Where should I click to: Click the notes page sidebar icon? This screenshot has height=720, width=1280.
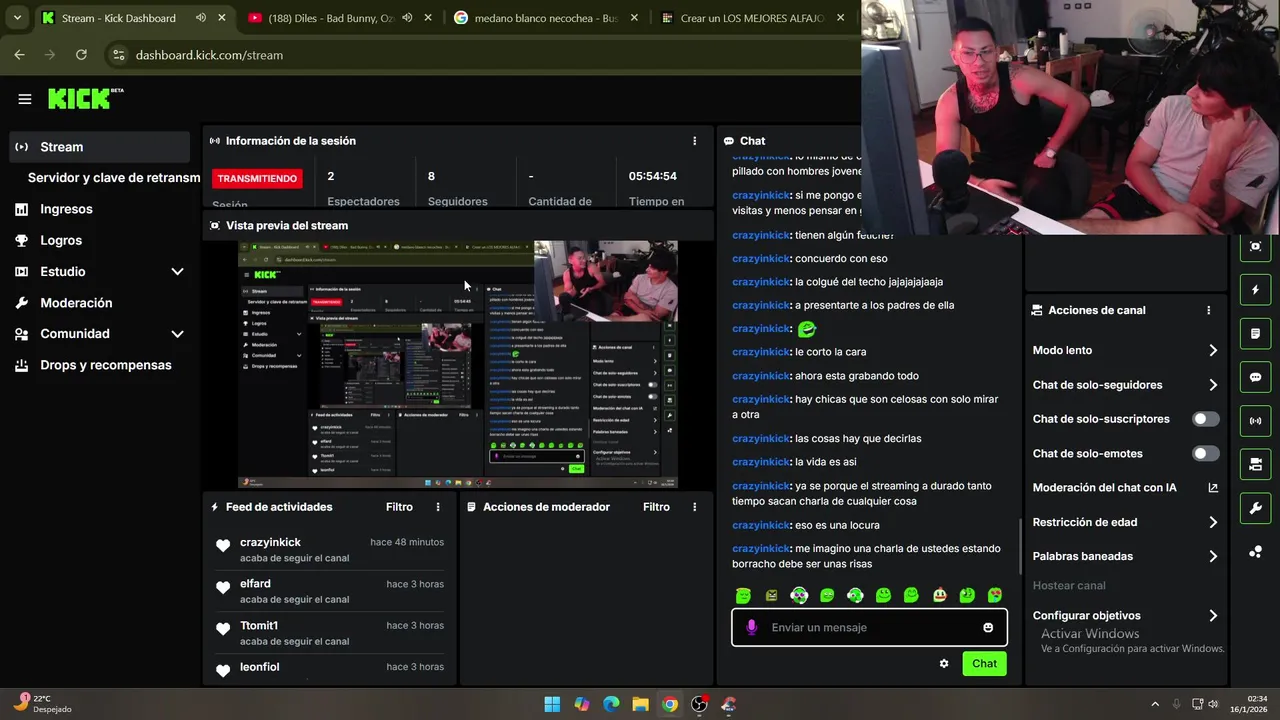[1255, 333]
